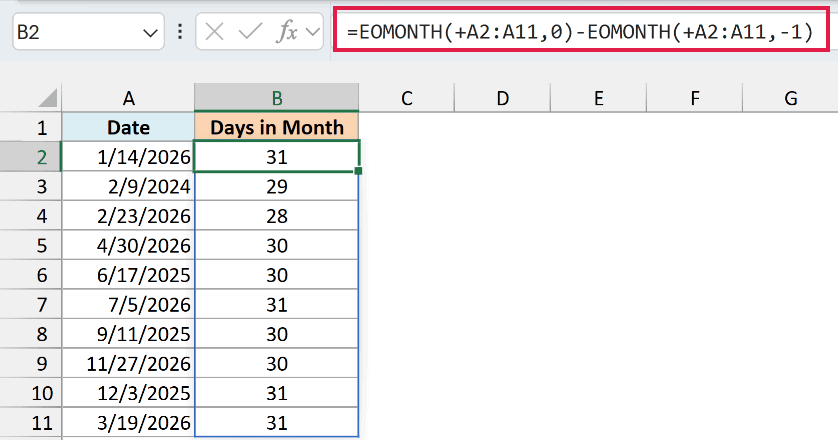This screenshot has height=440, width=838.
Task: Click cell B3 showing 29
Action: 276,186
